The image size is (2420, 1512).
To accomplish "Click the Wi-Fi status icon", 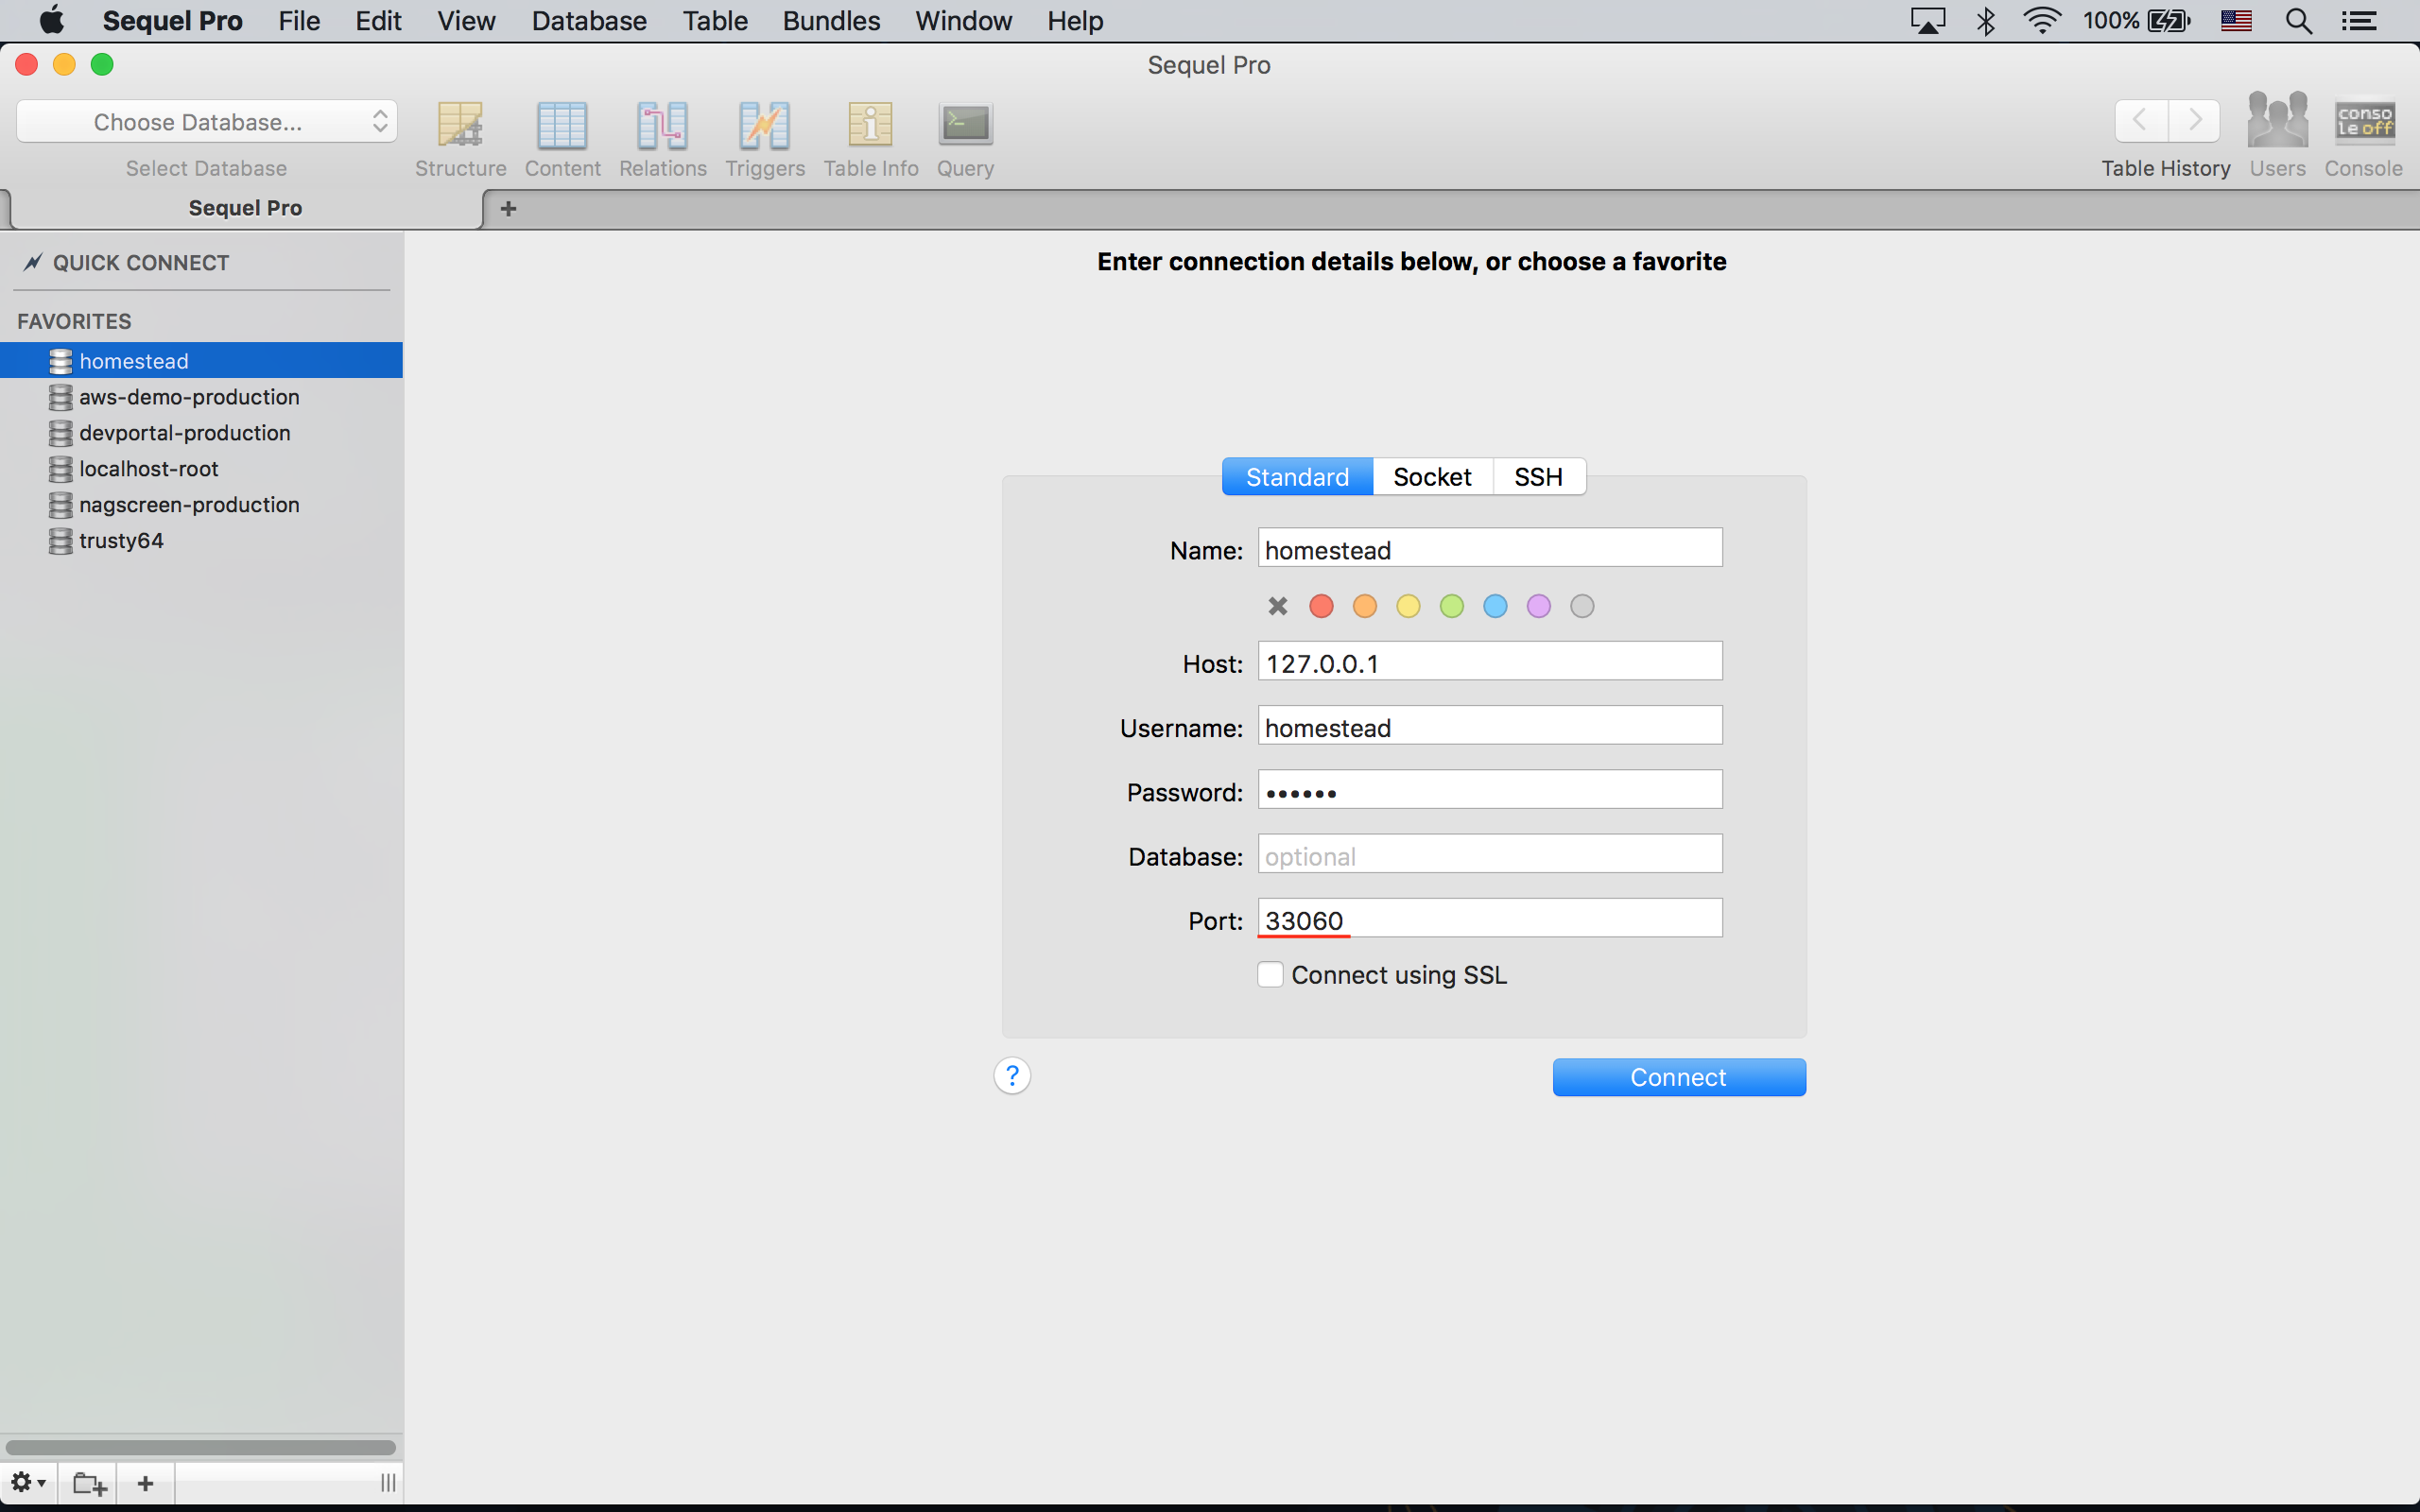I will pos(2041,21).
